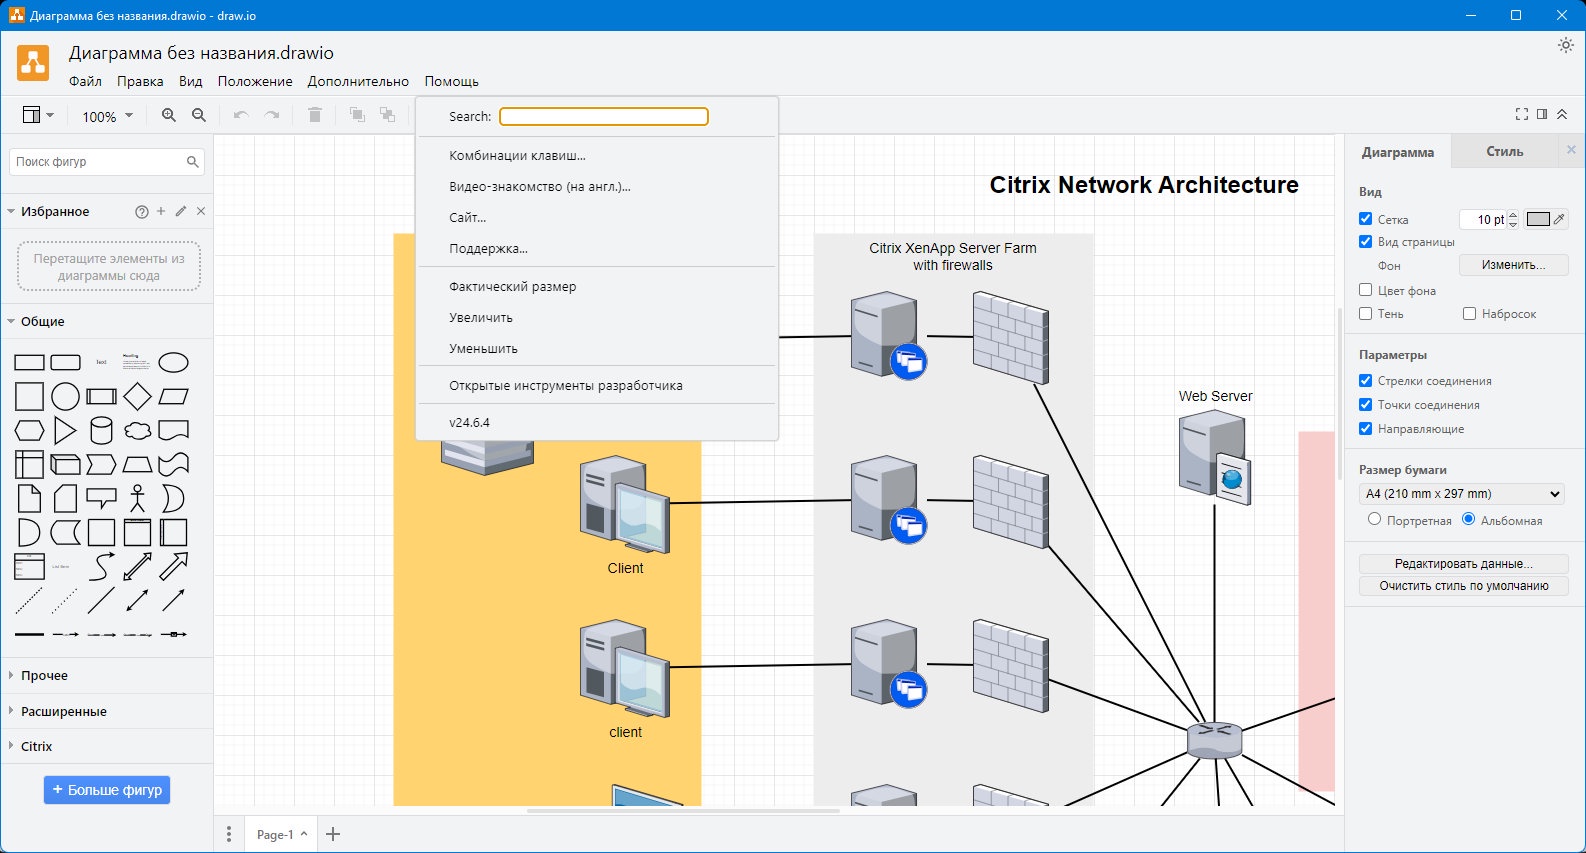
Task: Click the fullscreen icon in toolbar
Action: point(1521,115)
